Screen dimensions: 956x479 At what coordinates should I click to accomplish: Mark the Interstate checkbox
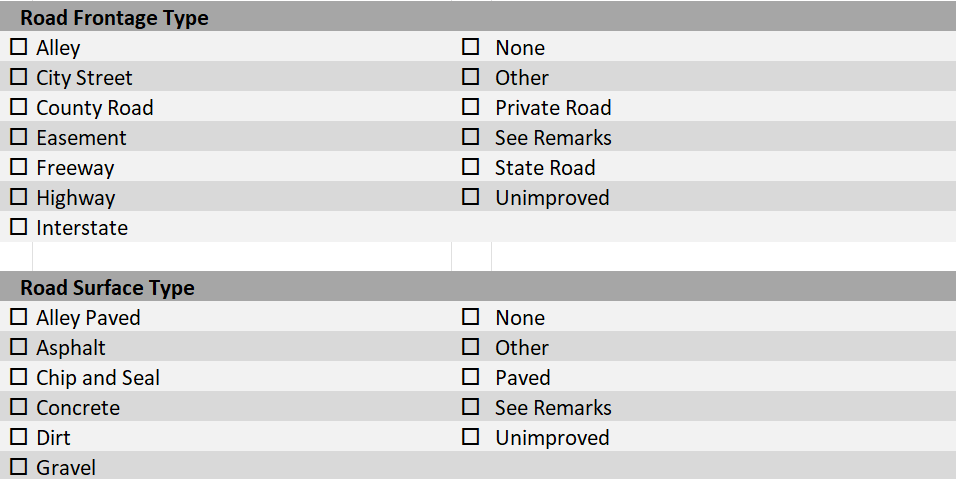[x=19, y=227]
